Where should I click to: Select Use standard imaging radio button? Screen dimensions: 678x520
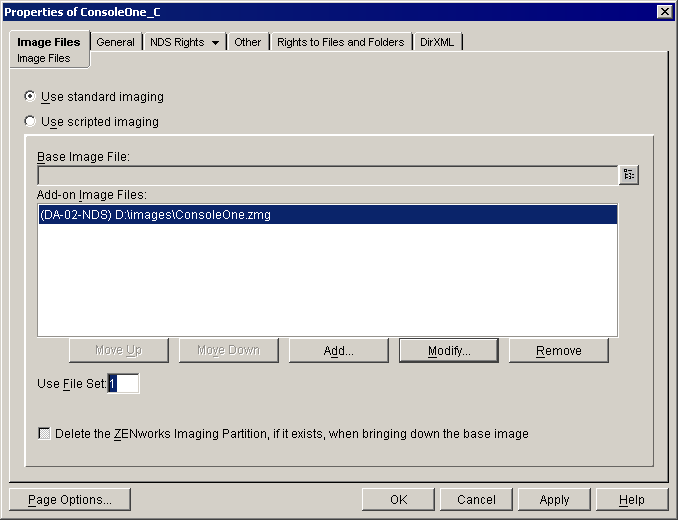tap(30, 96)
